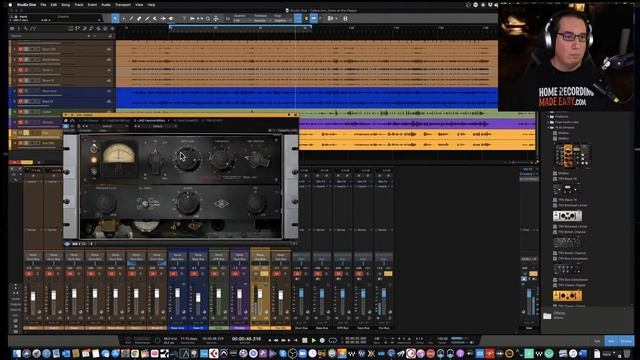The image size is (640, 360).
Task: Select the Arrow tool in the toolbar
Action: 116,18
